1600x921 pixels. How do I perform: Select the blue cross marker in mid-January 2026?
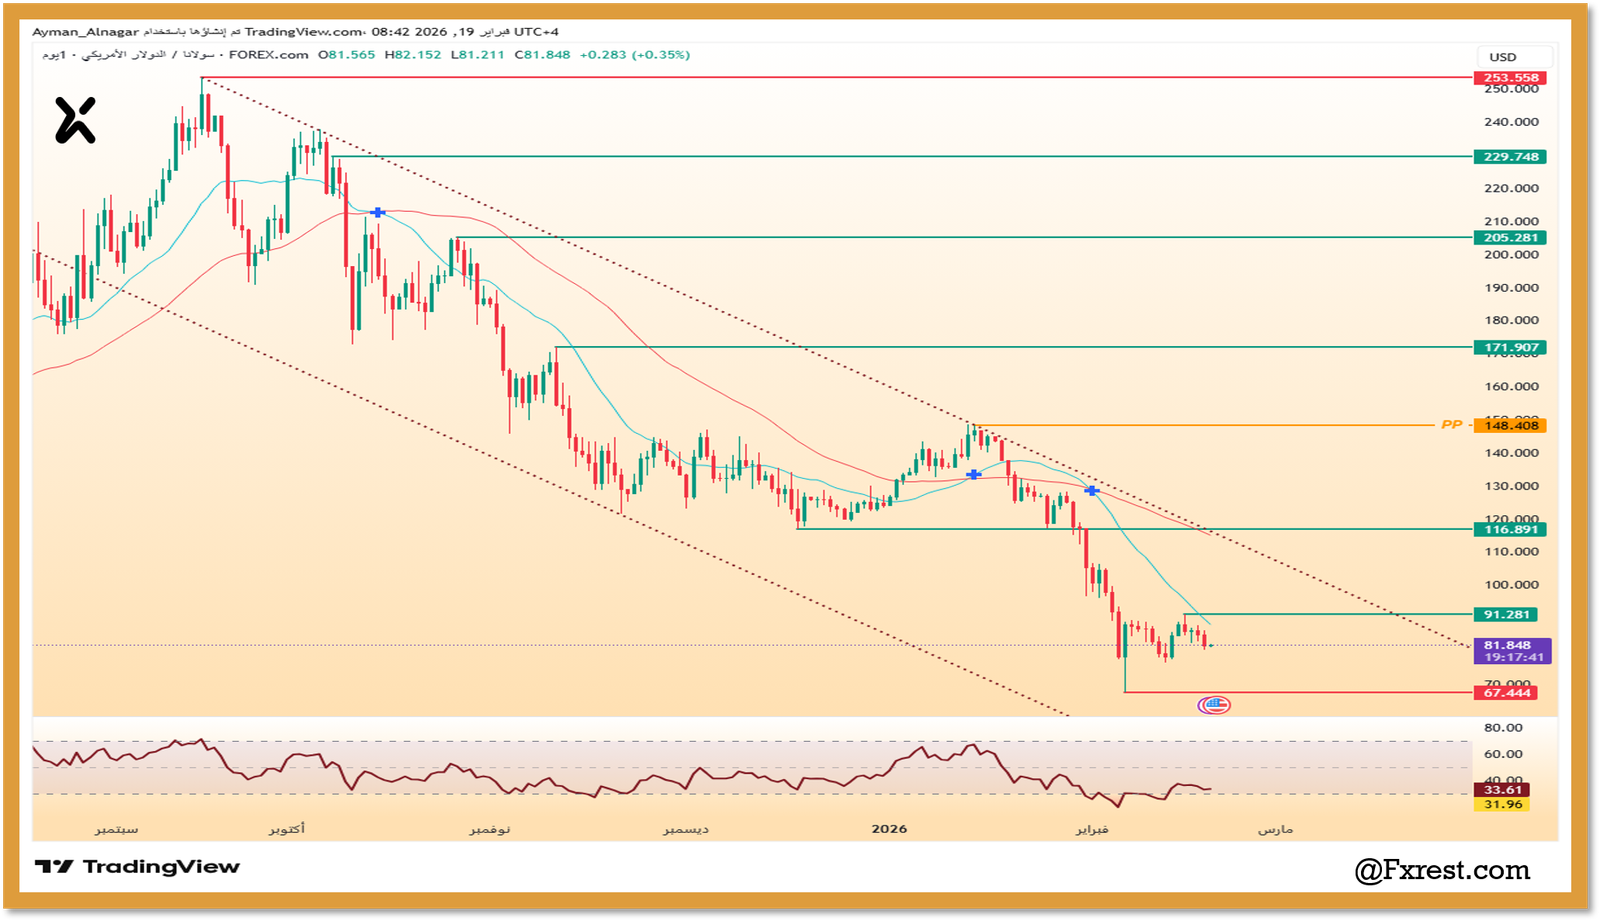(x=973, y=475)
